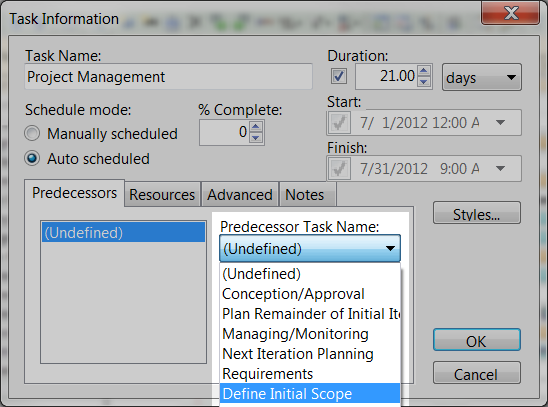Viewport: 548px width, 407px height.
Task: Select Manually scheduled radio button
Action: [32, 133]
